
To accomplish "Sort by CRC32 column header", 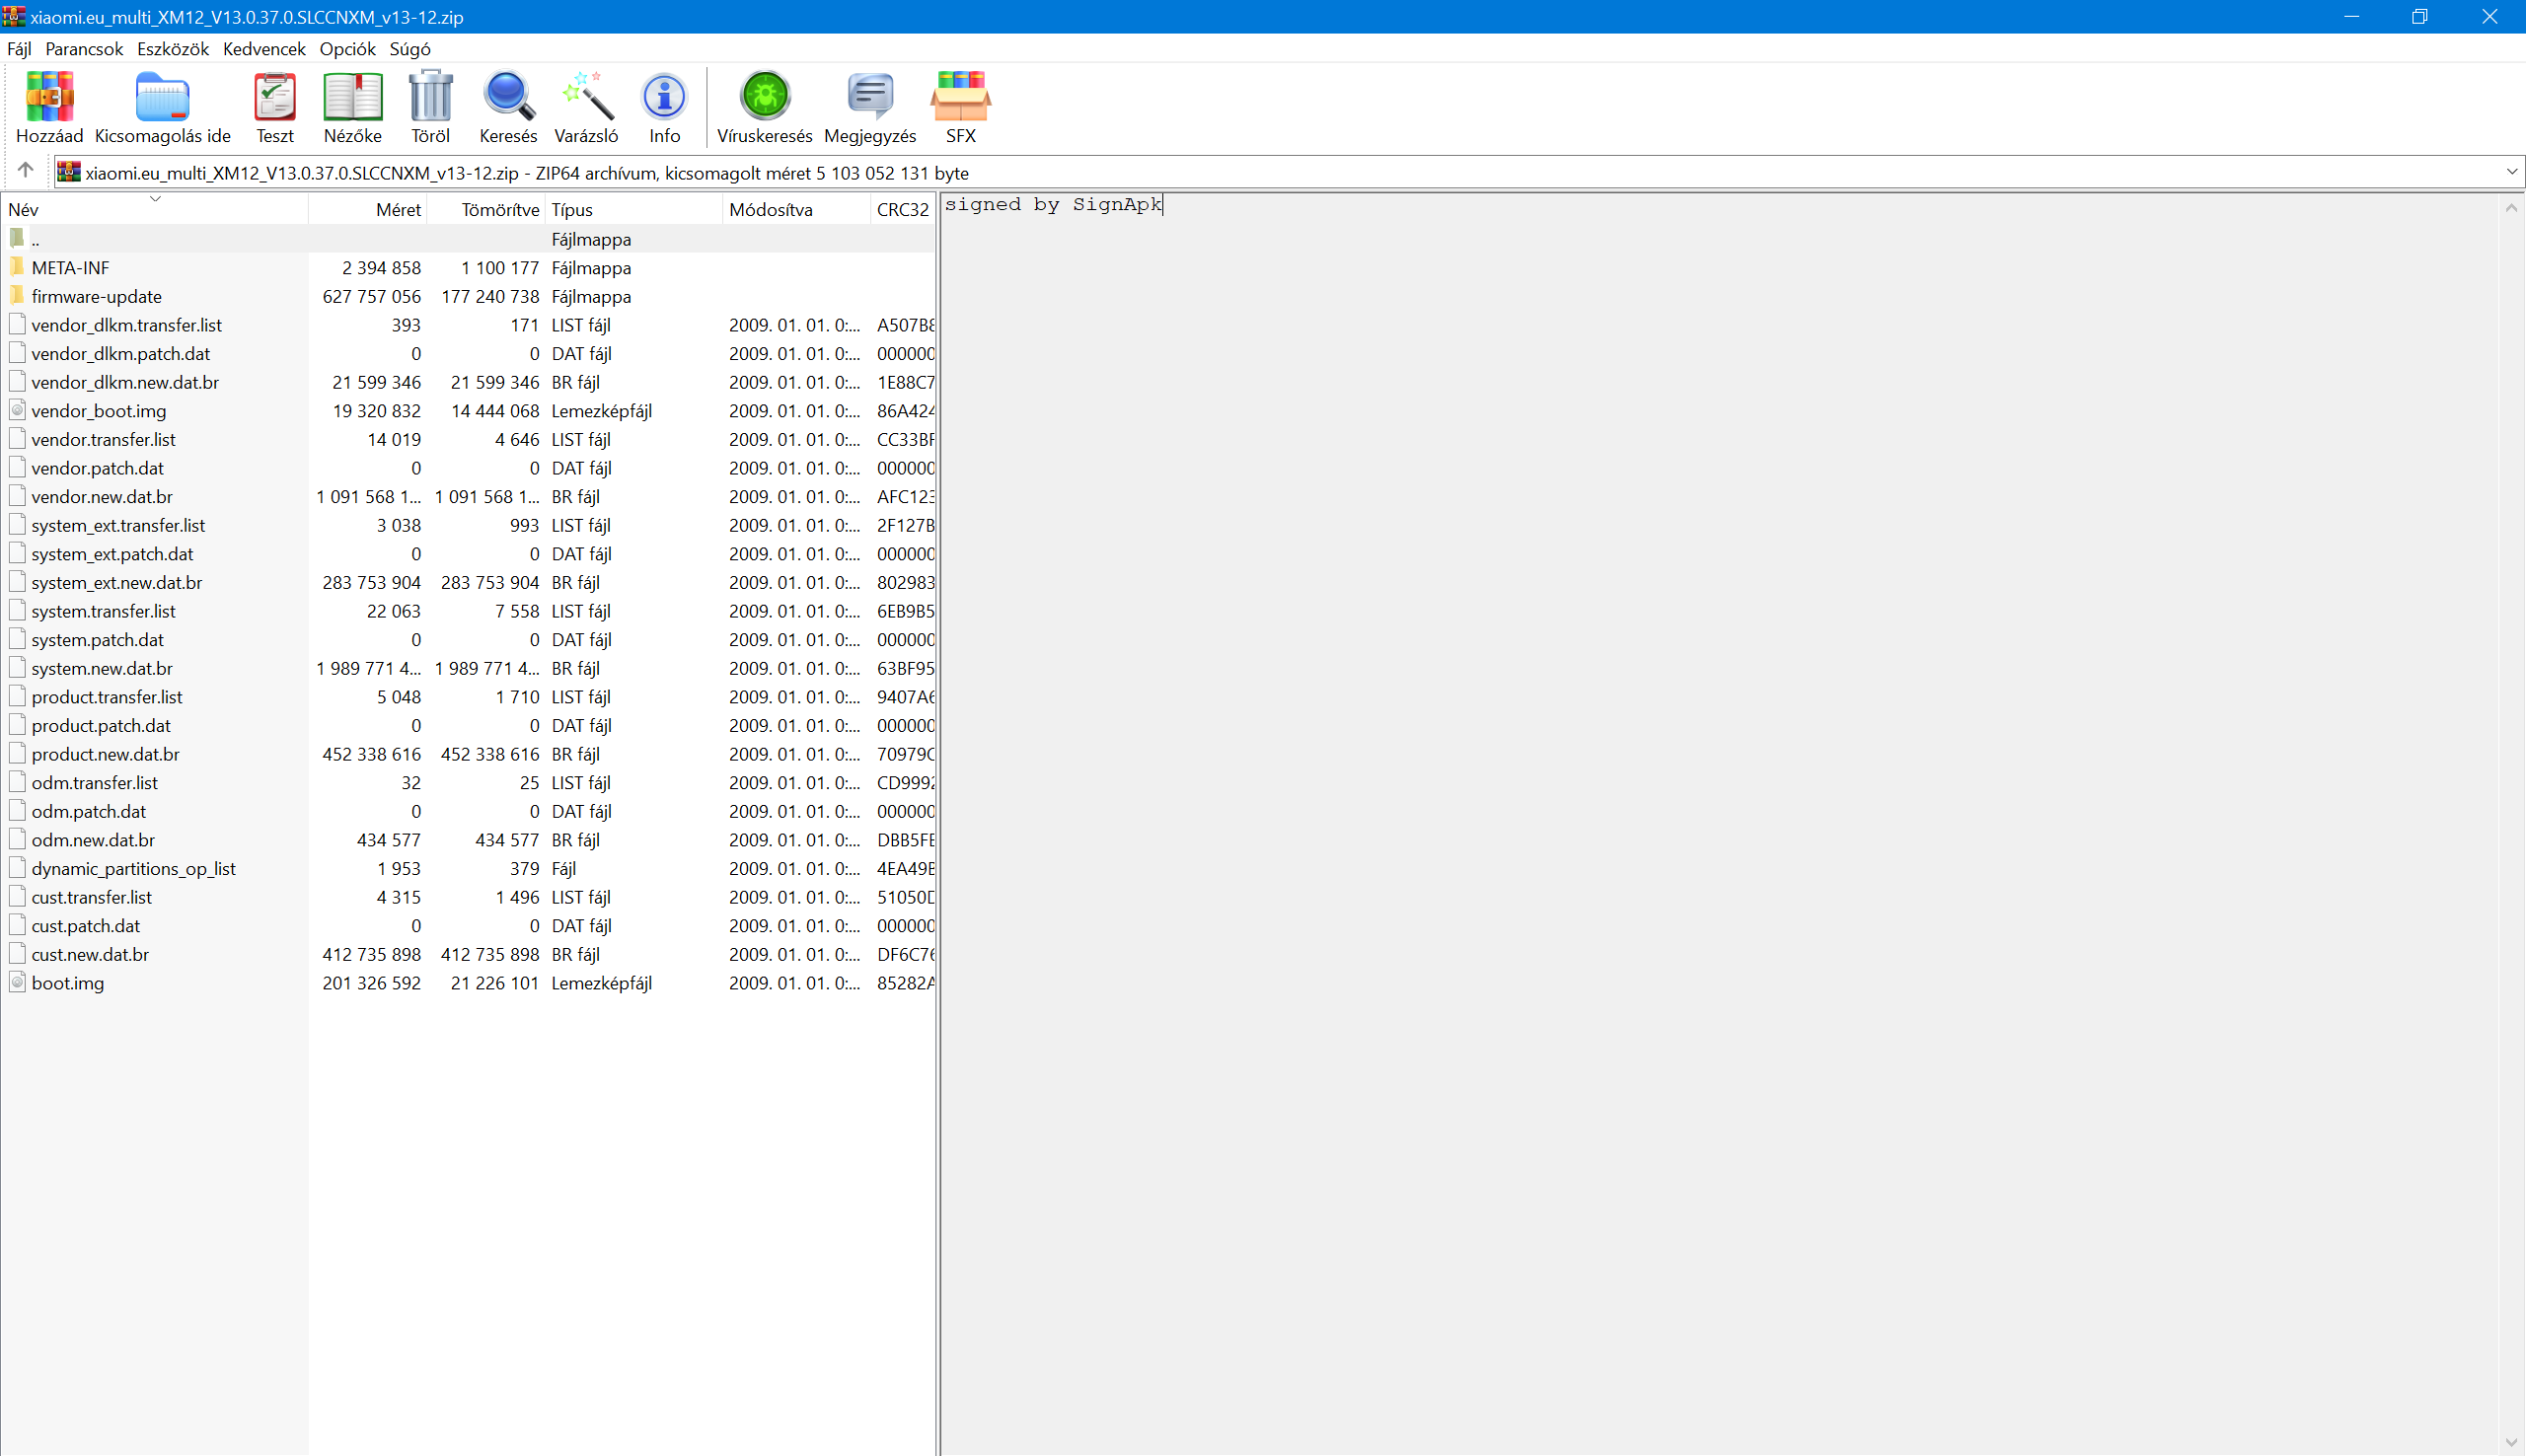I will click(903, 209).
